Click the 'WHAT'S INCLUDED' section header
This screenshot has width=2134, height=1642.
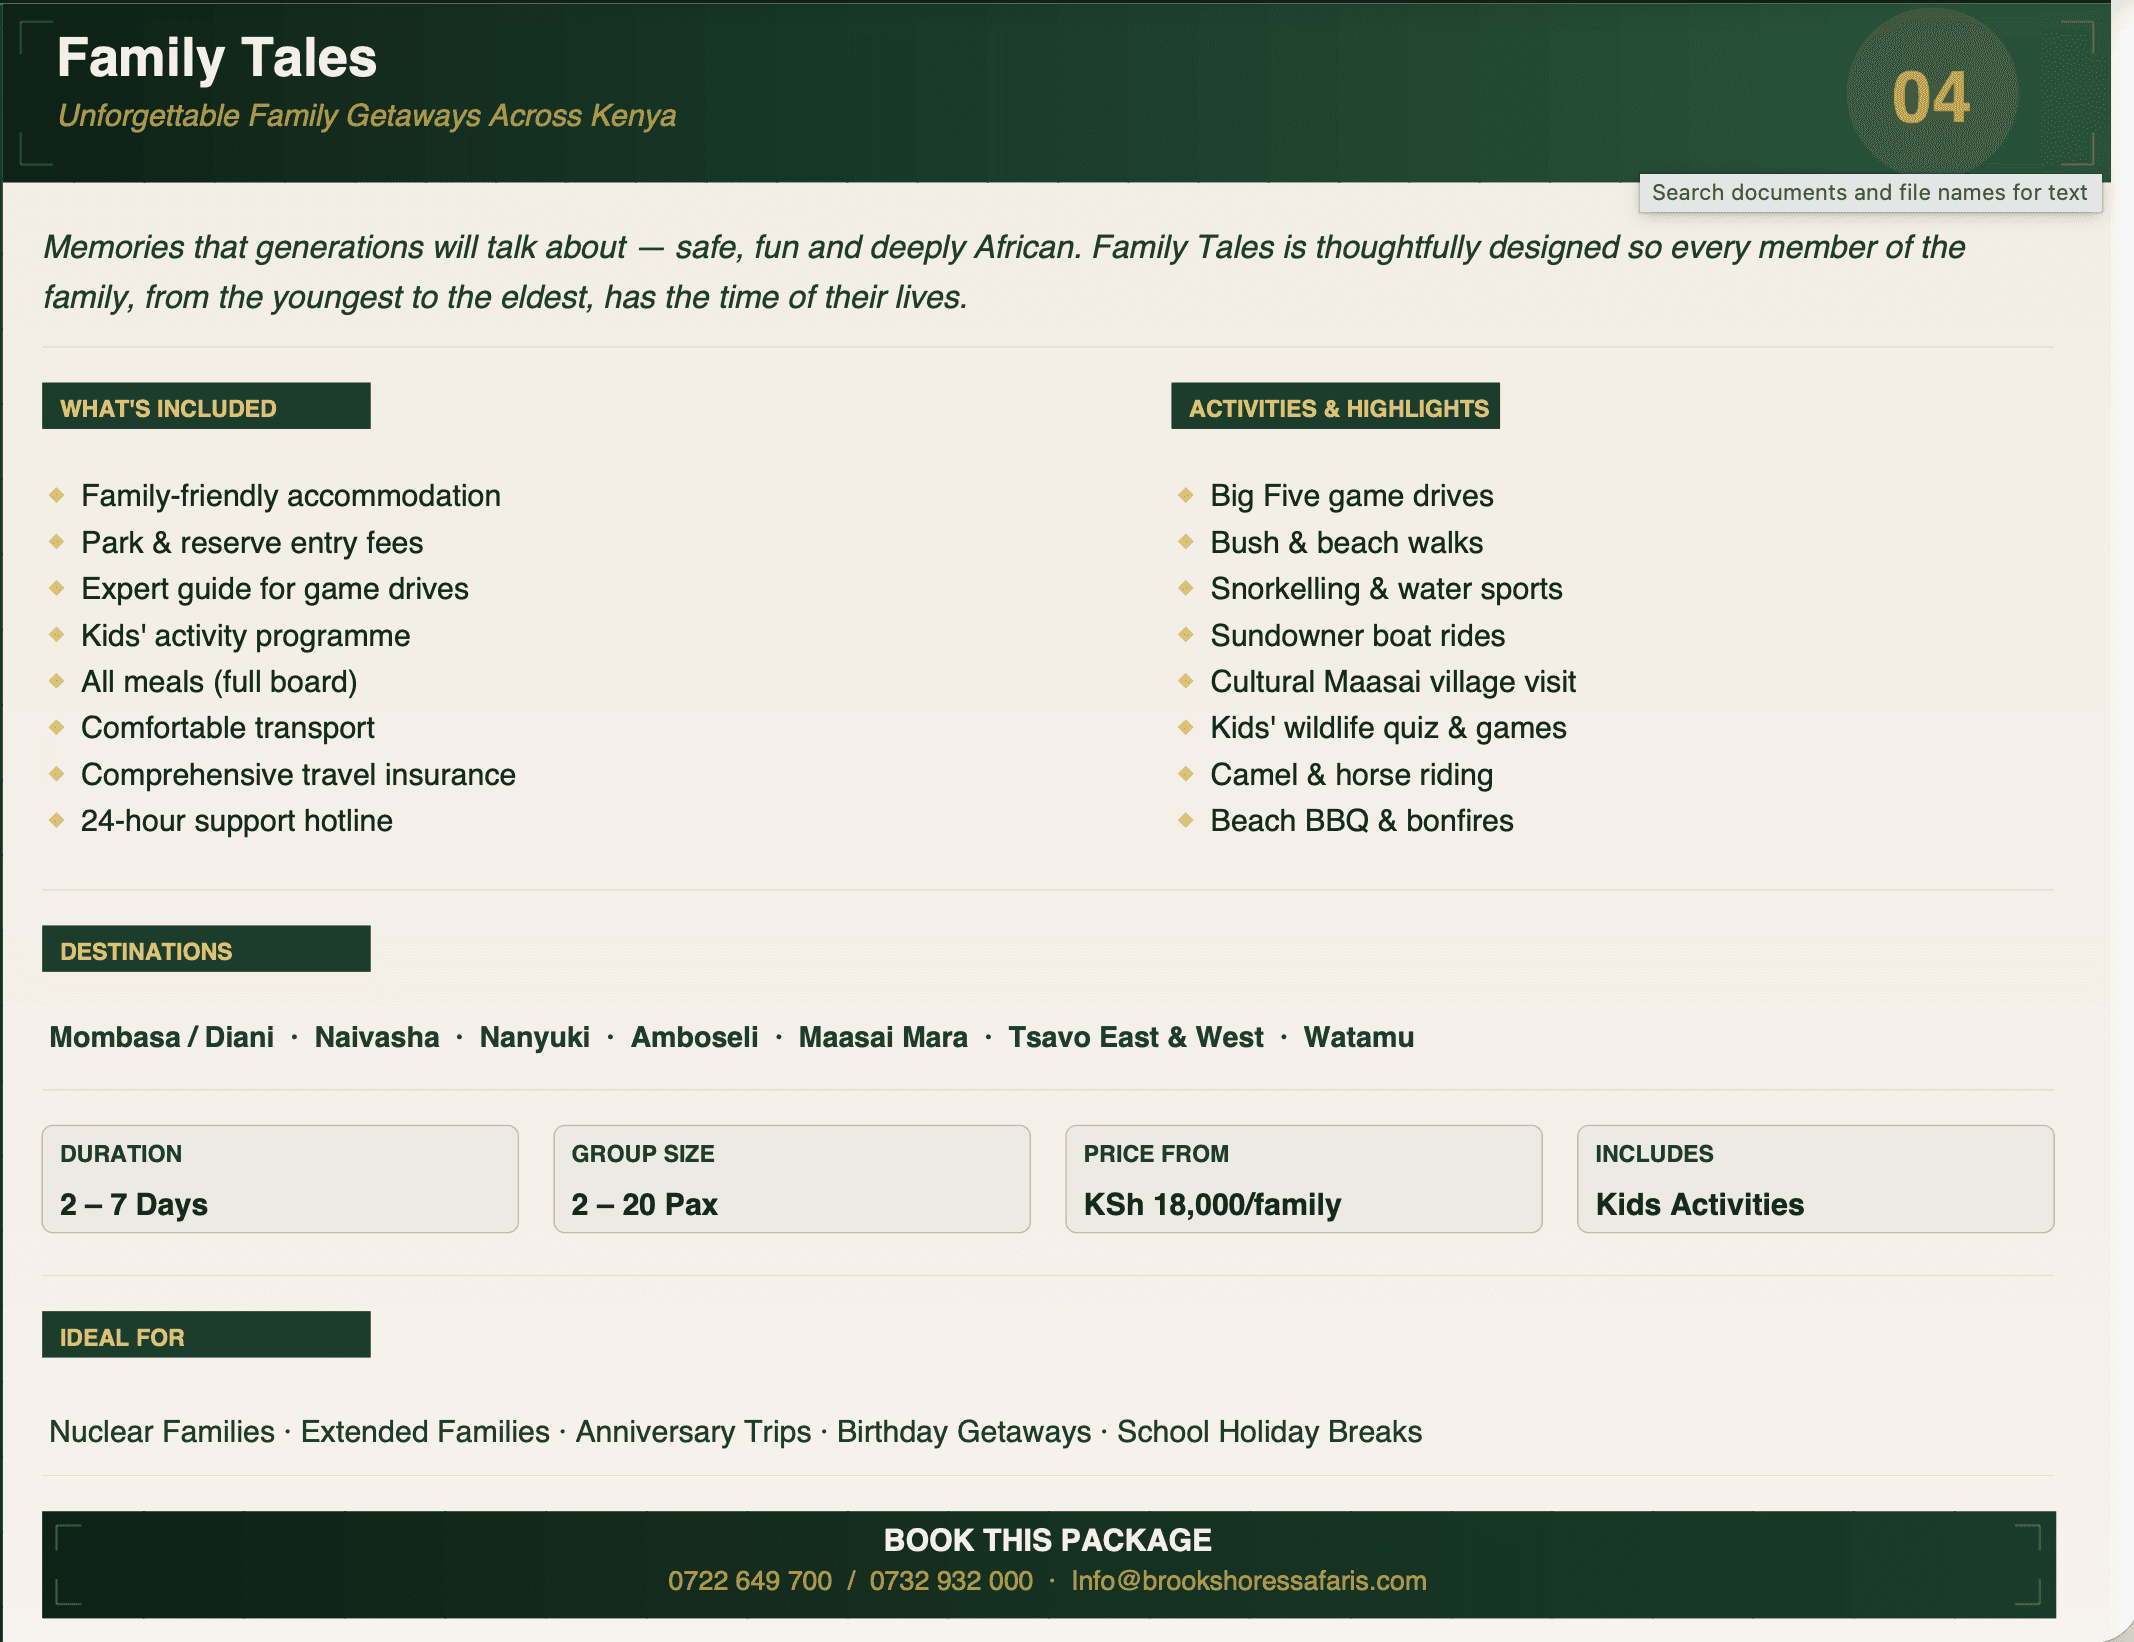[x=206, y=407]
